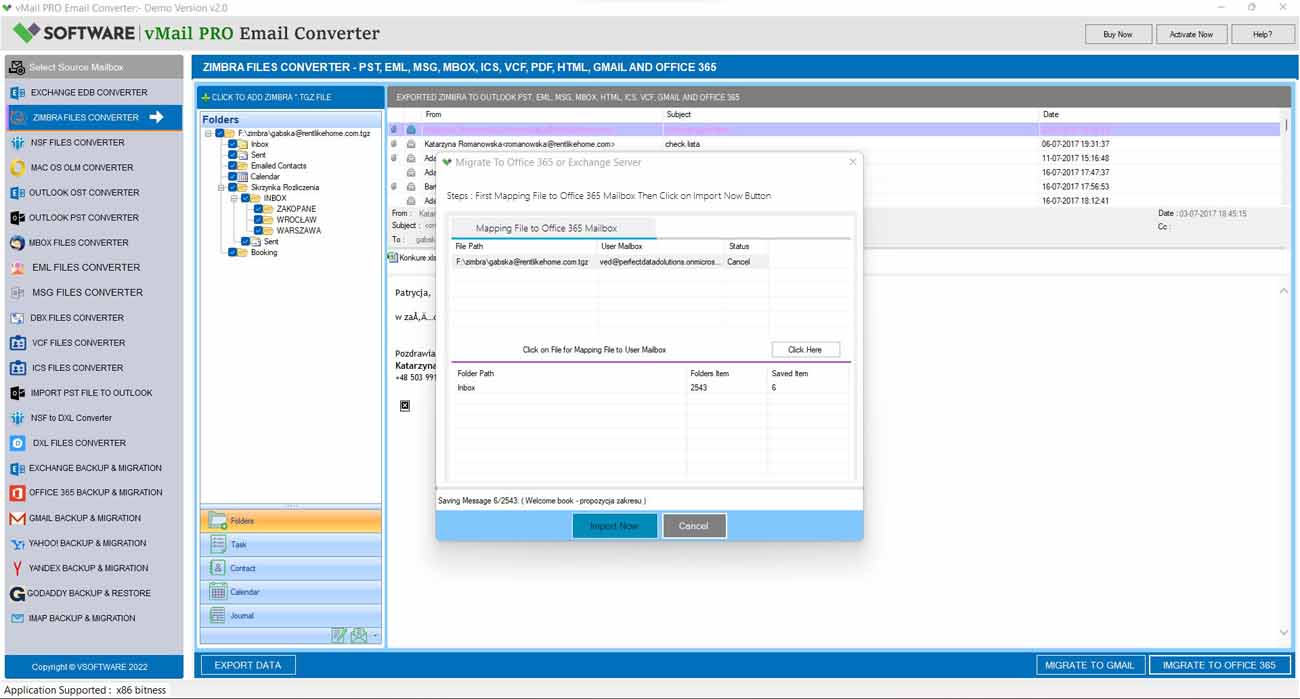Image resolution: width=1300 pixels, height=699 pixels.
Task: Open Mac OS OLM Converter
Action: click(93, 167)
